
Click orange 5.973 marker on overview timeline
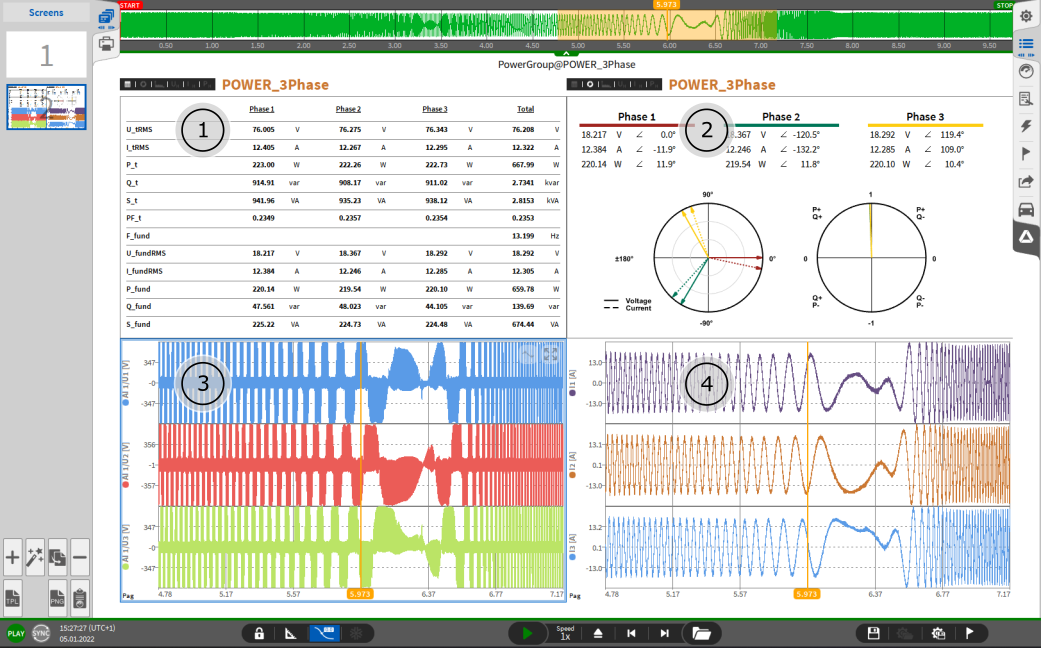666,5
